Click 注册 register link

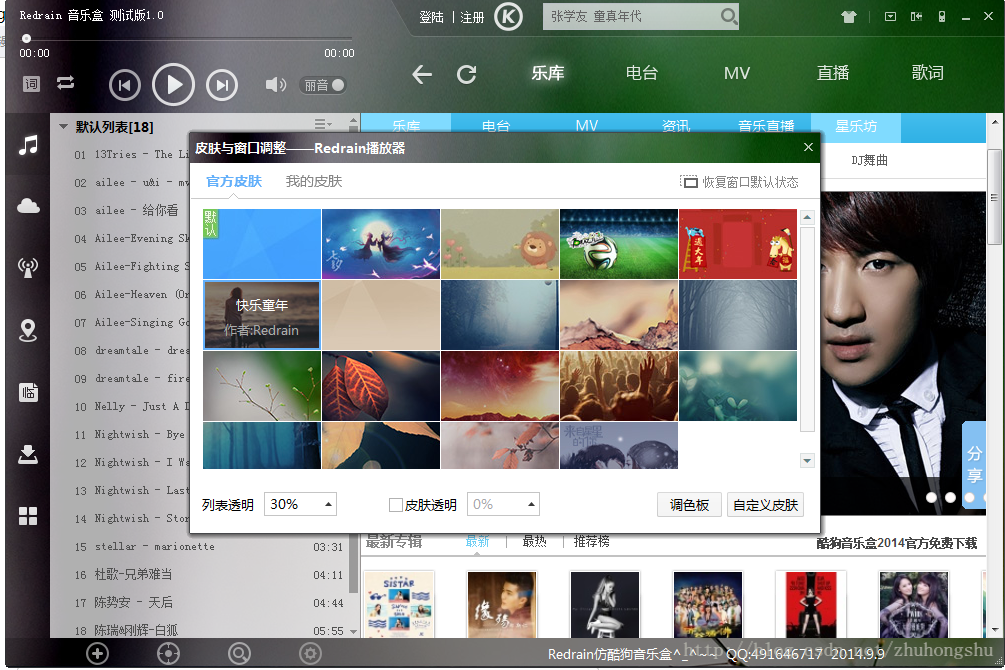click(472, 17)
